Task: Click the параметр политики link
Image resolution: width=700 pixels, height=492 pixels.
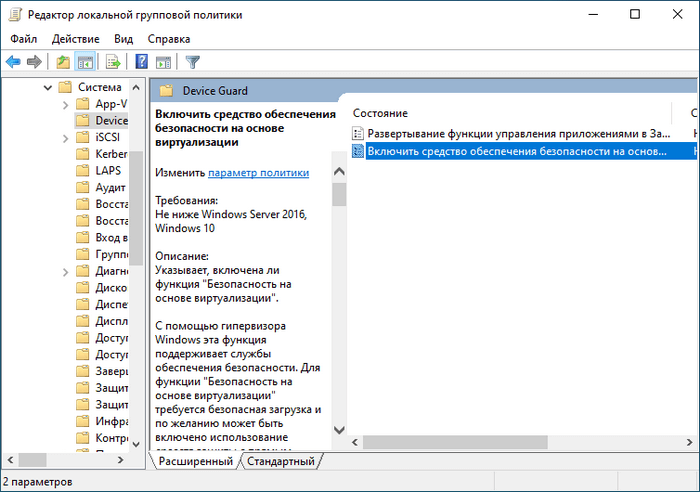Action: (258, 173)
